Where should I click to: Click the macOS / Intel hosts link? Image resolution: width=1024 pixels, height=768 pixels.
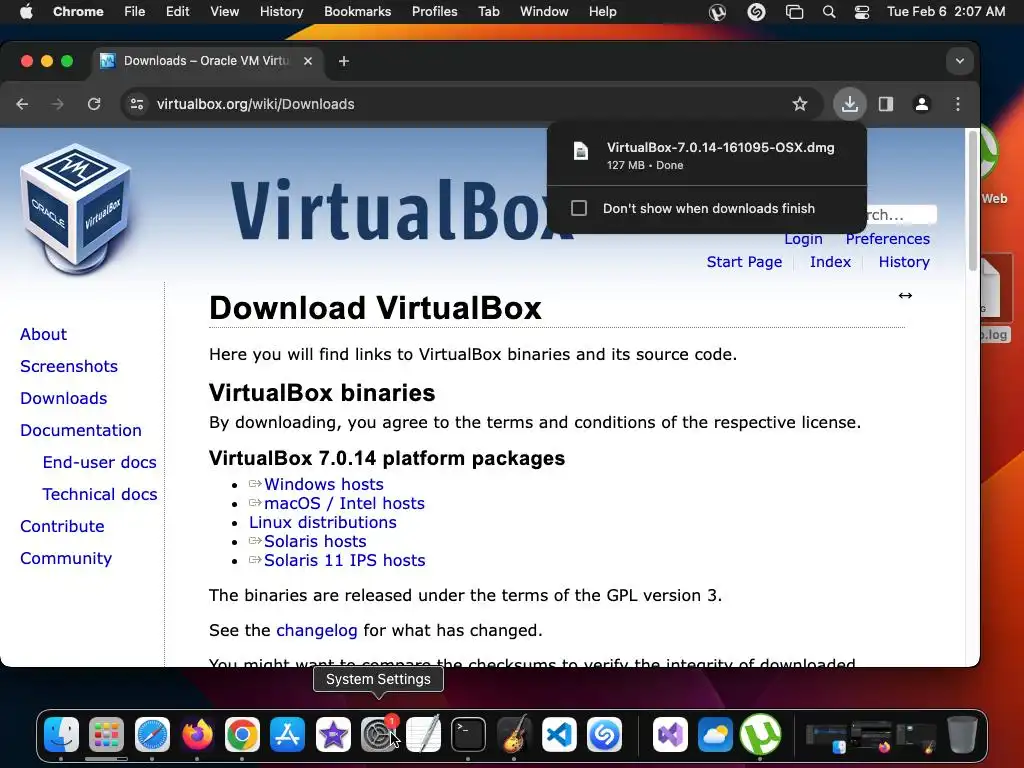pyautogui.click(x=344, y=504)
